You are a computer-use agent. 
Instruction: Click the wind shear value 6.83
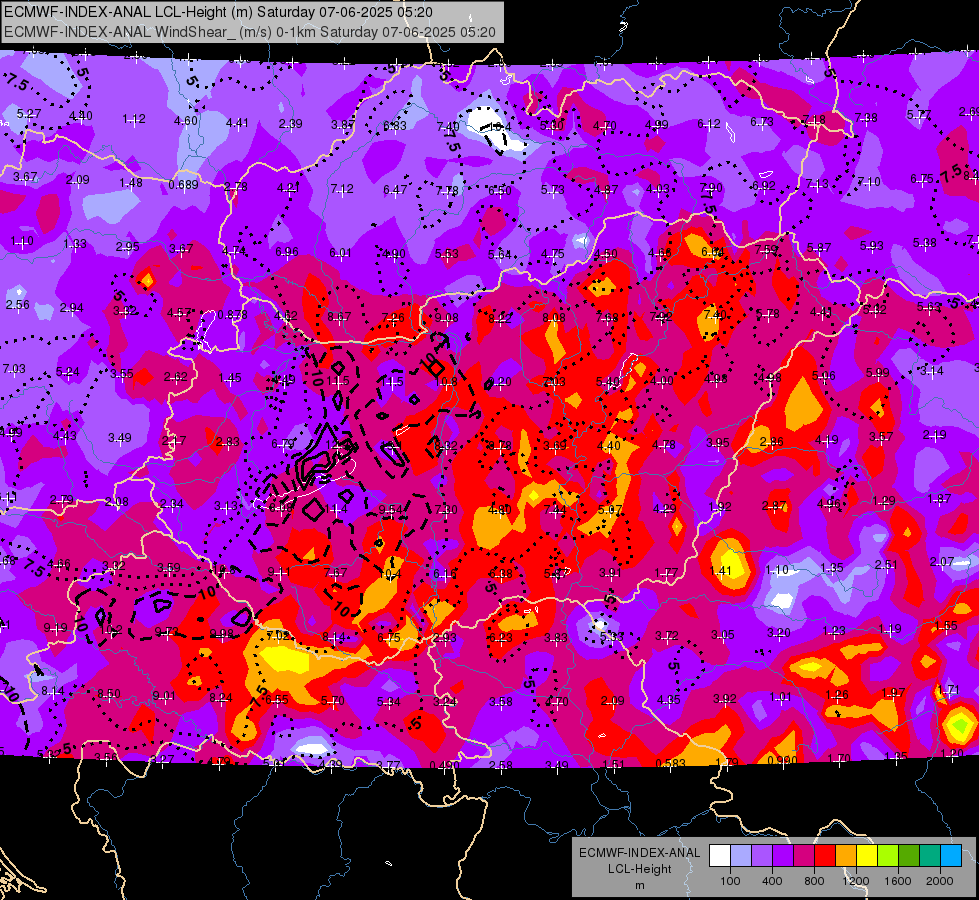click(x=395, y=126)
